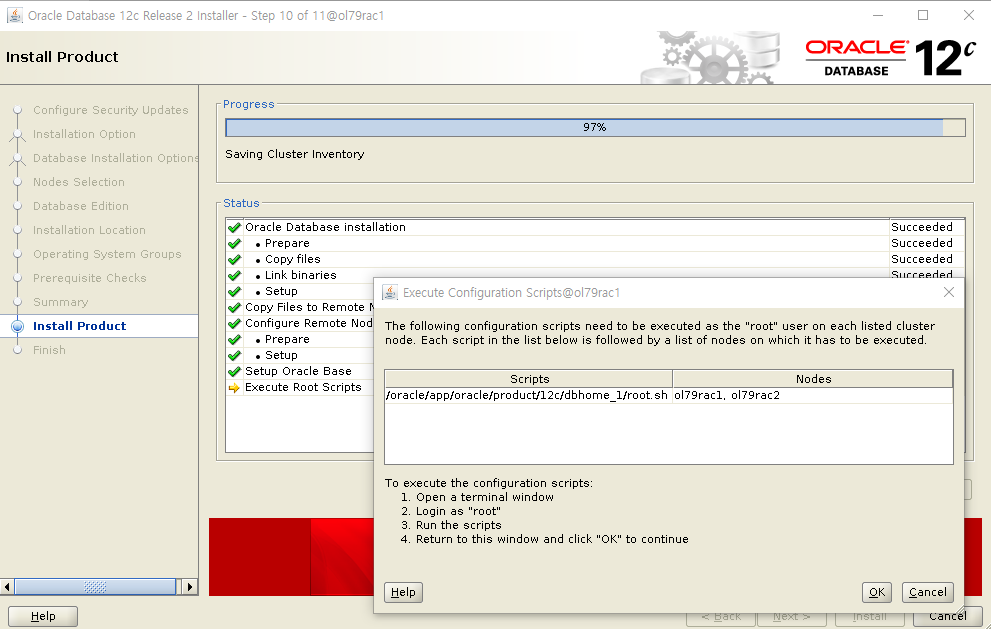Image resolution: width=991 pixels, height=629 pixels.
Task: Select the Execute Root Scripts status row
Action: [300, 388]
